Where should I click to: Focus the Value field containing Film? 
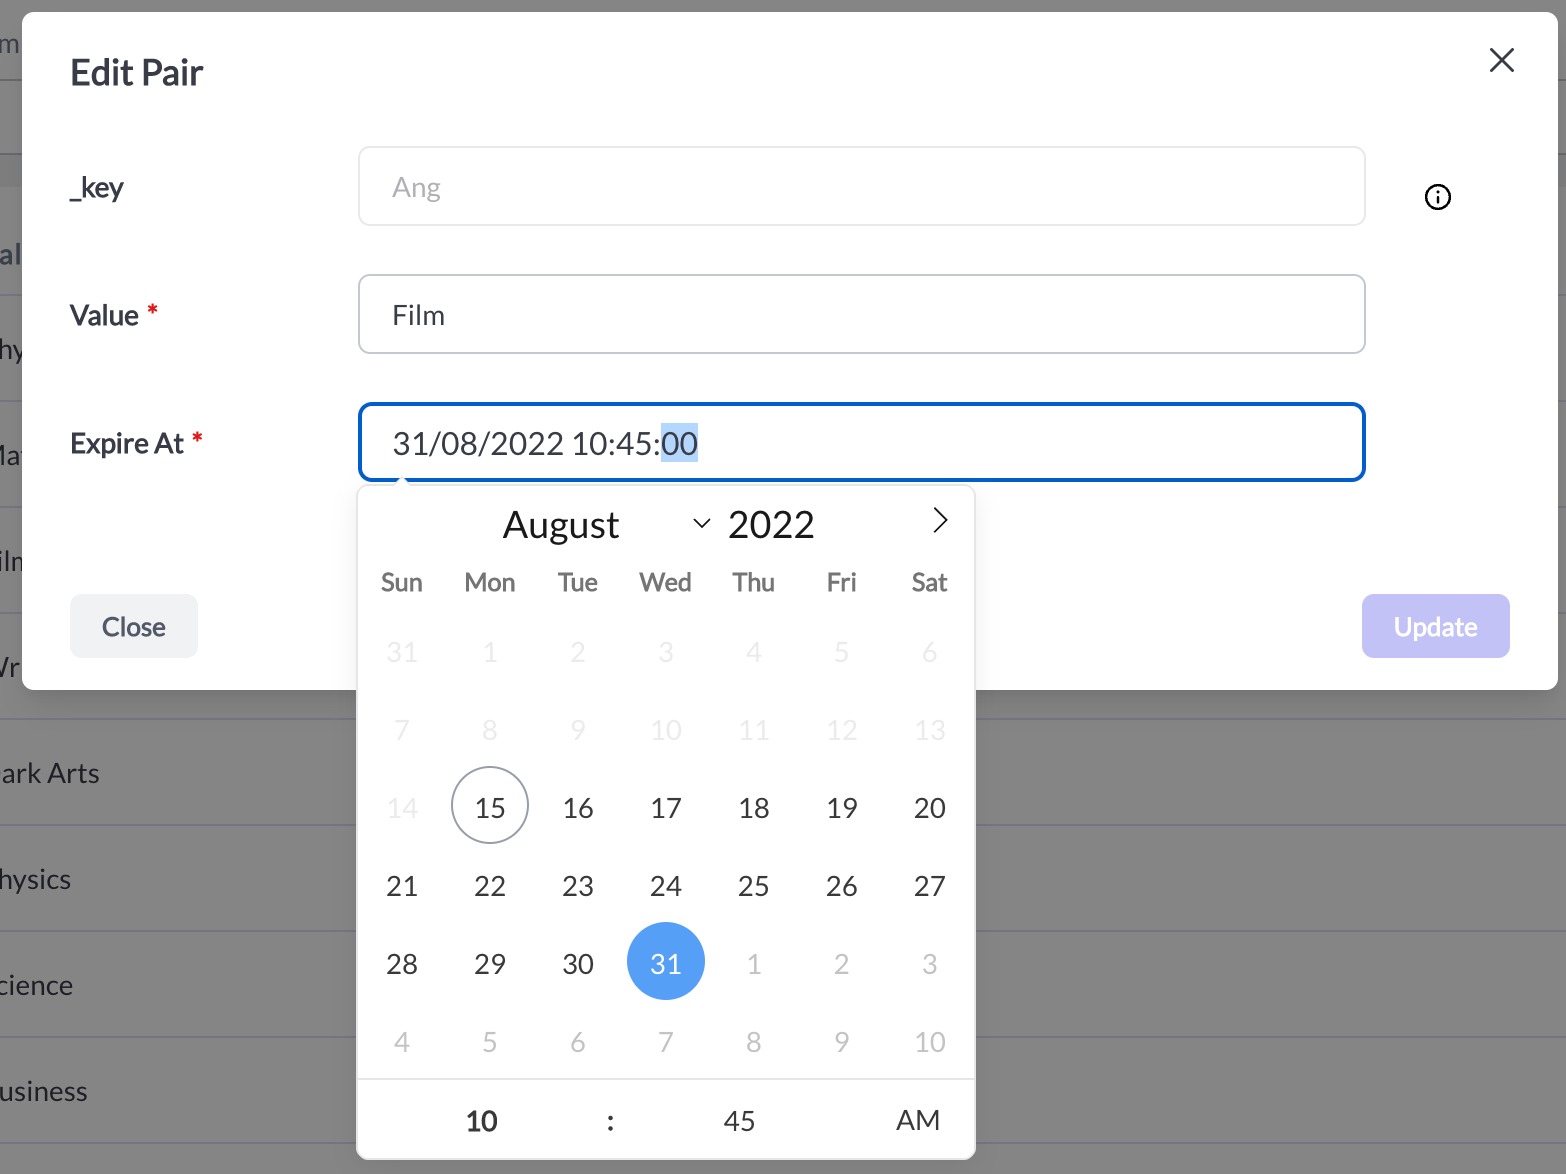861,314
